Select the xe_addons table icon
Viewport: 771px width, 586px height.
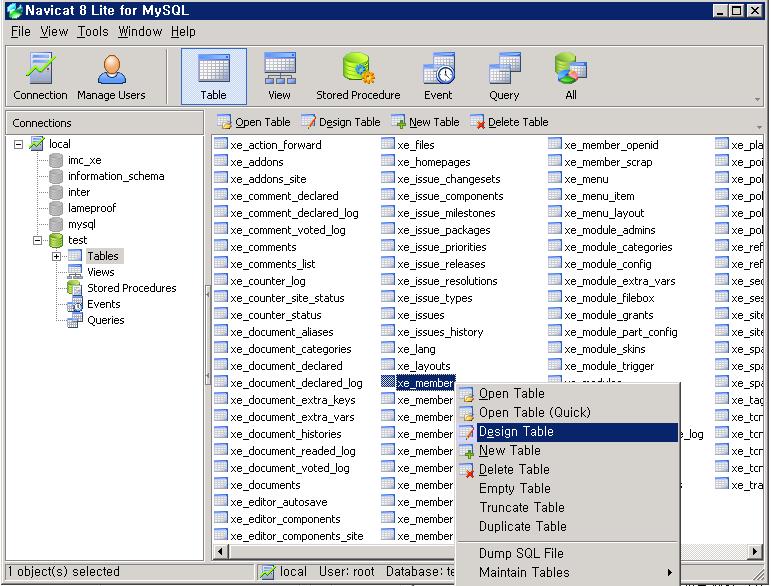(221, 161)
